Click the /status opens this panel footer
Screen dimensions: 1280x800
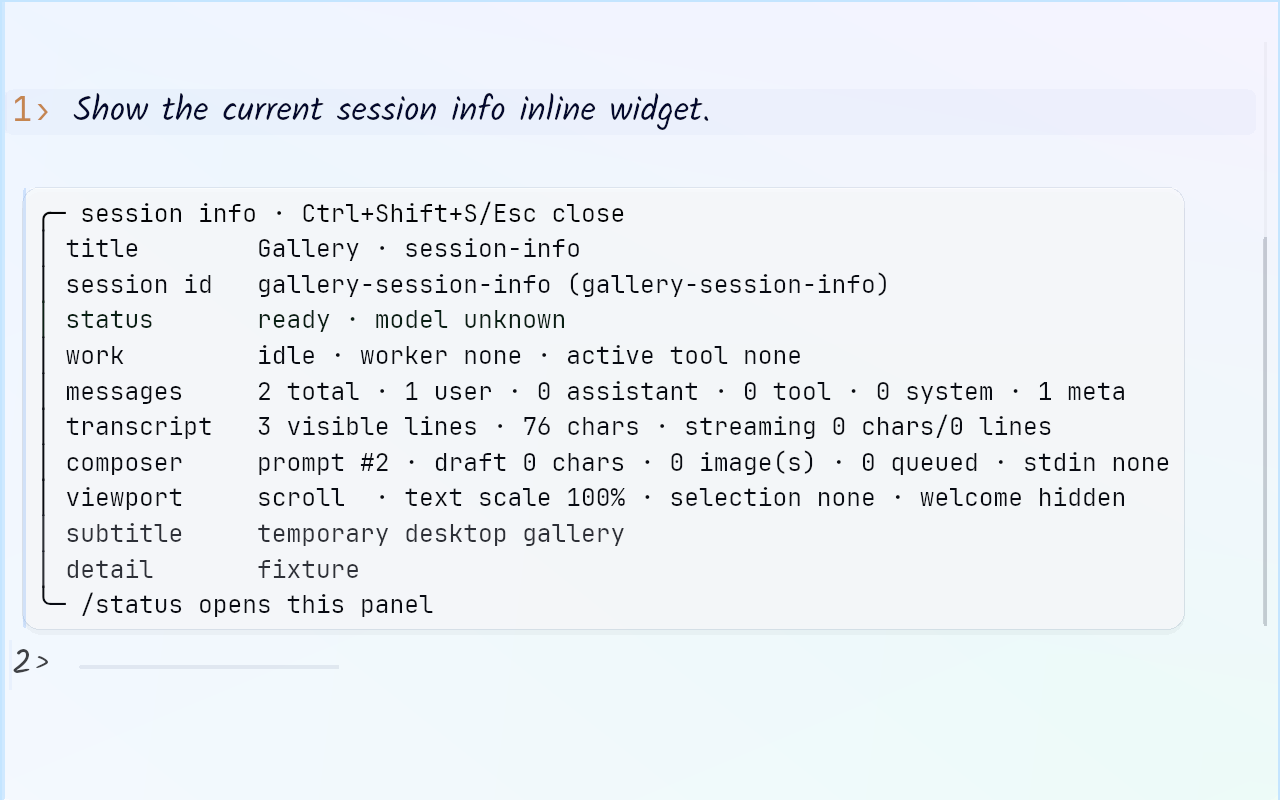[257, 605]
